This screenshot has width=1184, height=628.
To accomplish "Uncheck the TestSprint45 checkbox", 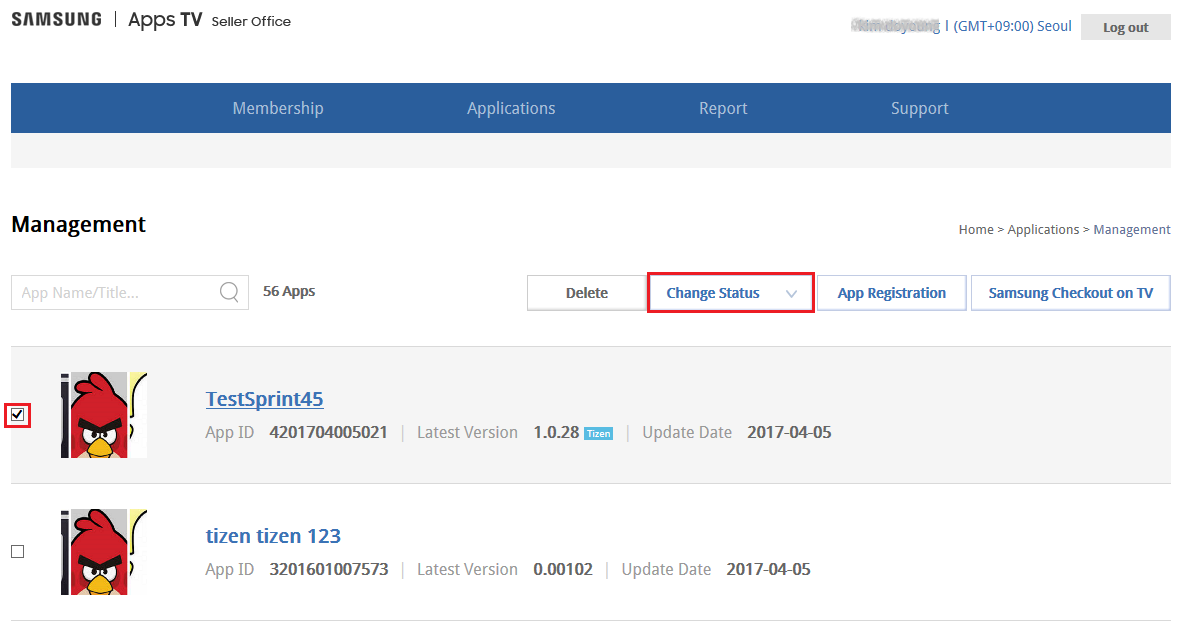I will [17, 415].
